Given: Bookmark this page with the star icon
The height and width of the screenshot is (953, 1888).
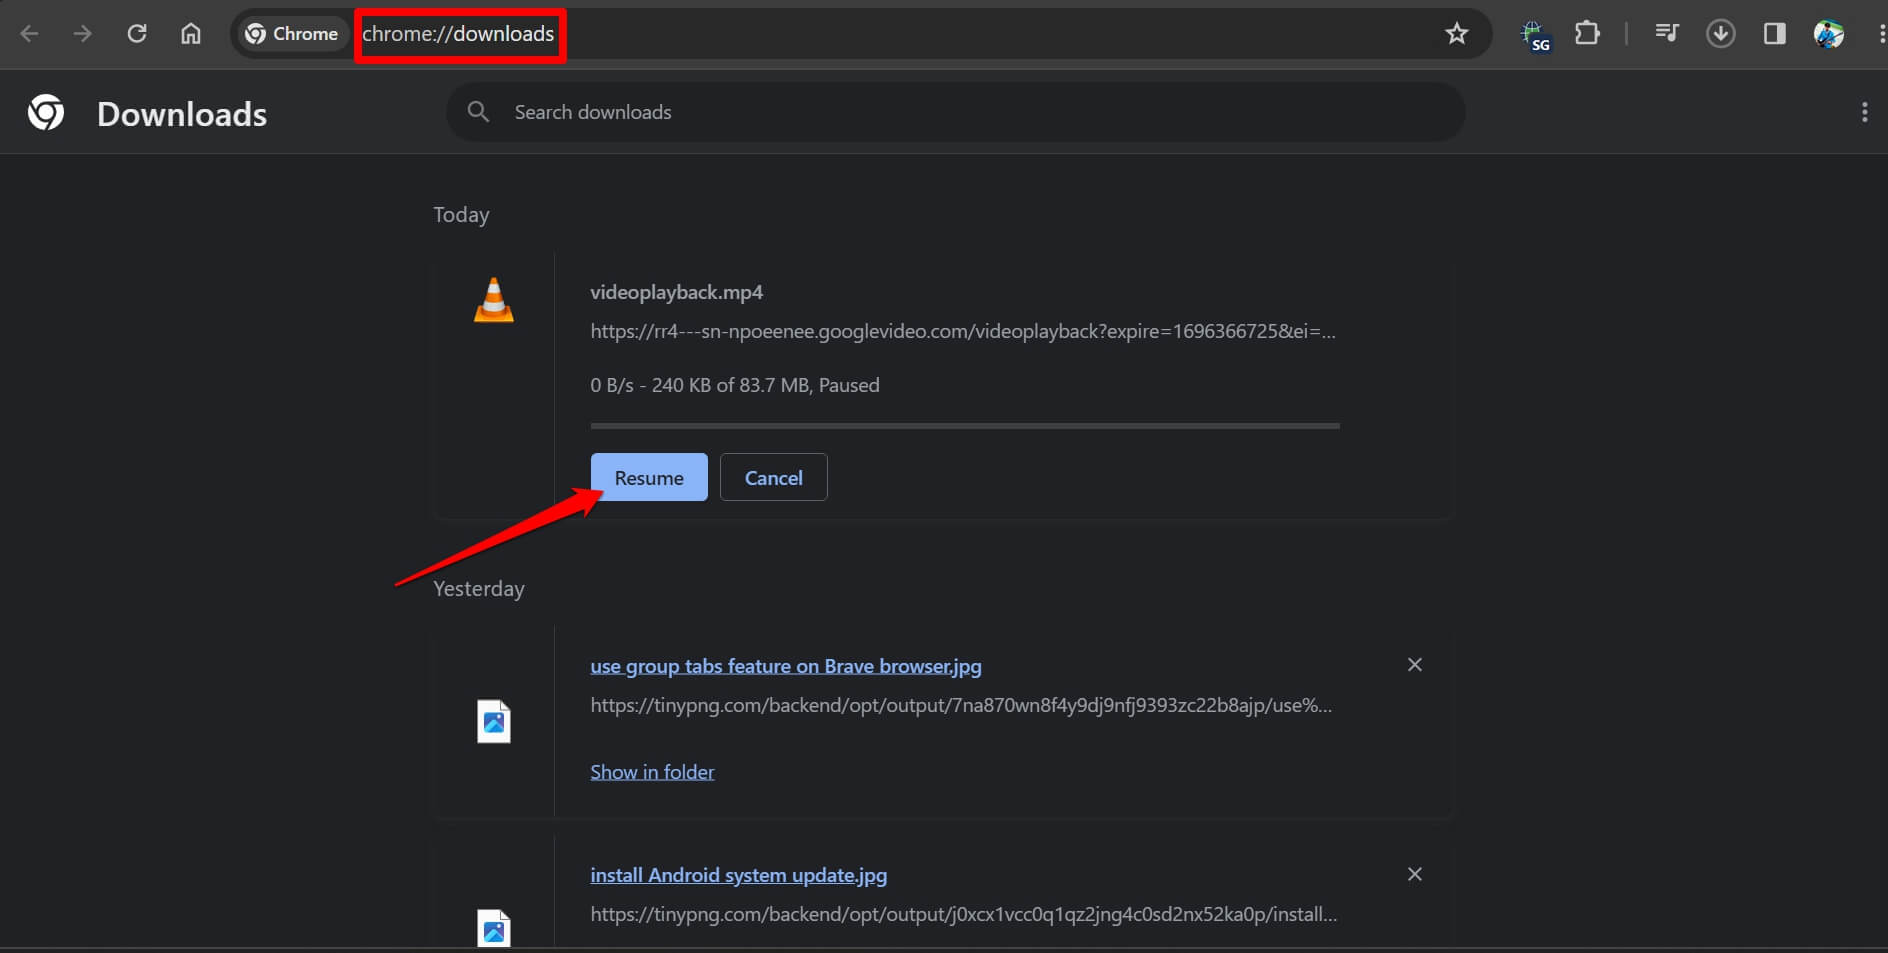Looking at the screenshot, I should [1456, 34].
